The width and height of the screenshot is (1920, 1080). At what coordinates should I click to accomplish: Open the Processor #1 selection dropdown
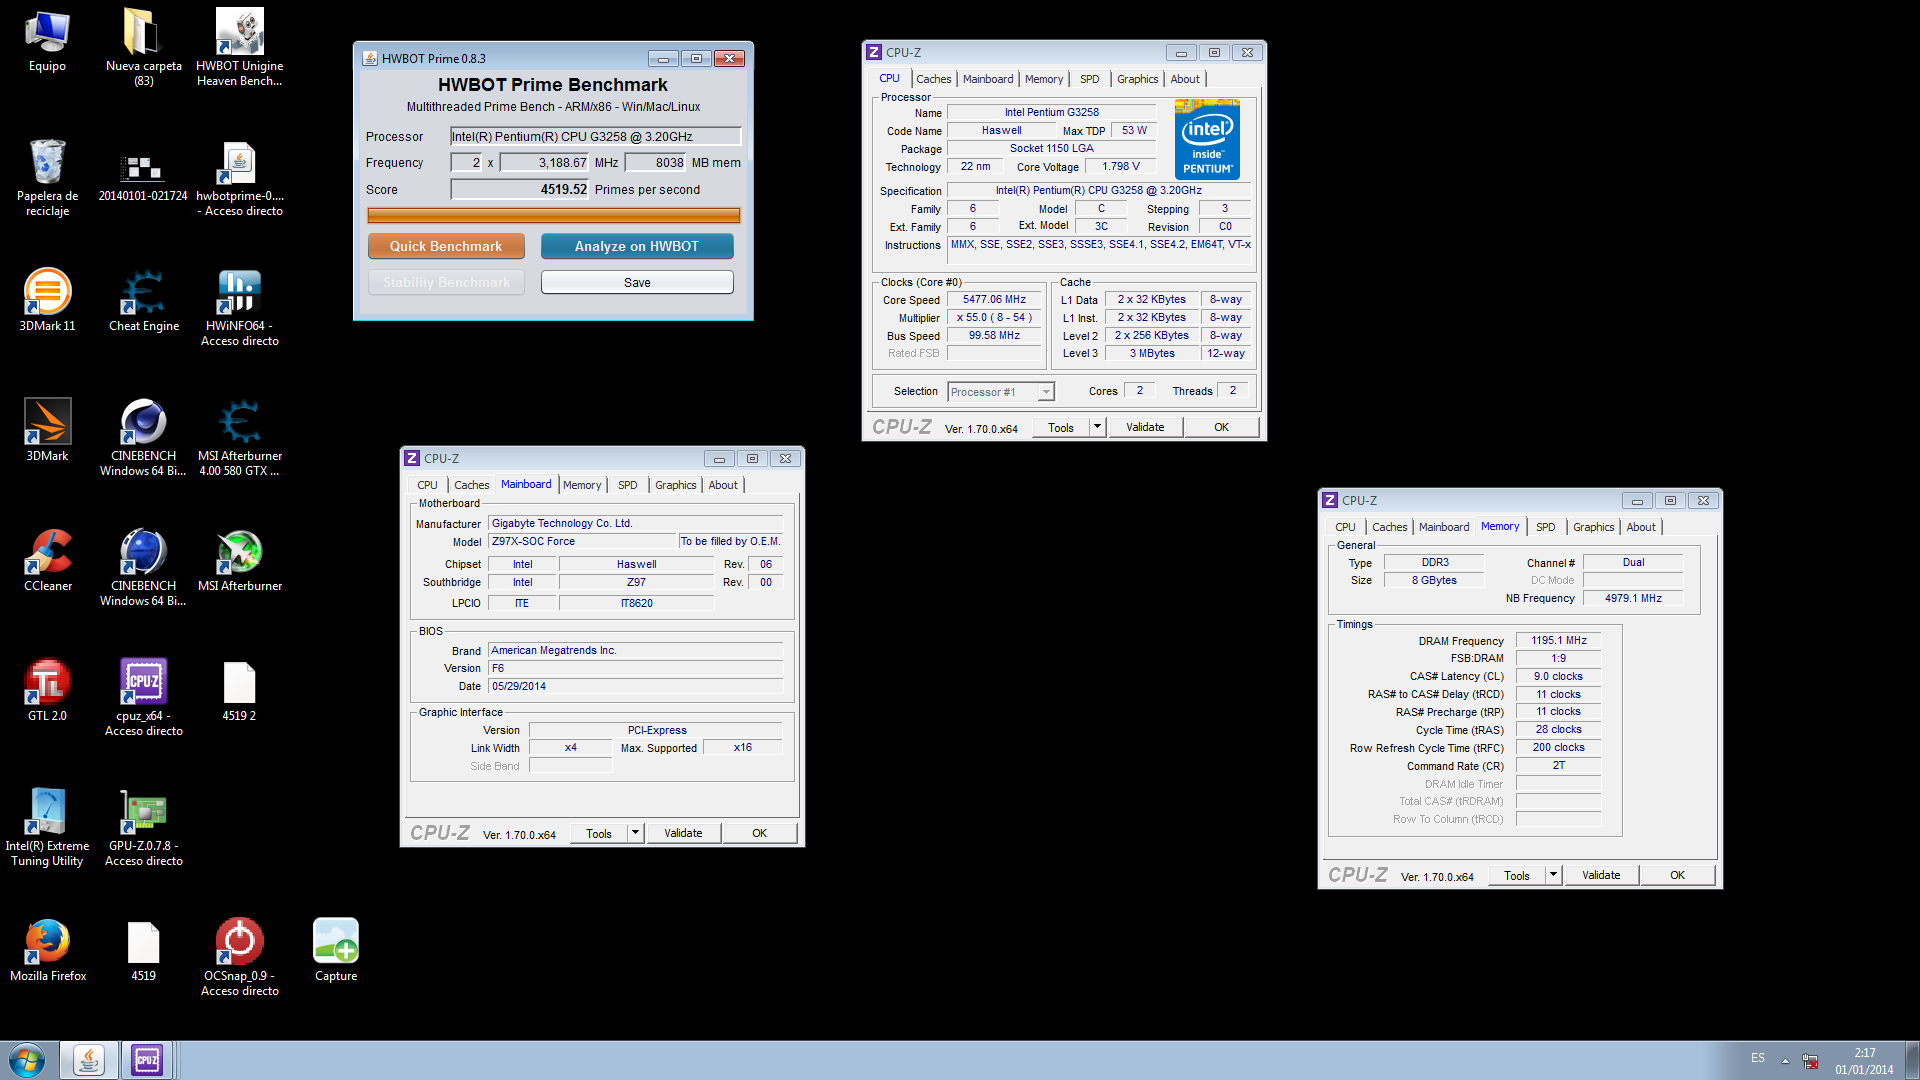(1001, 392)
